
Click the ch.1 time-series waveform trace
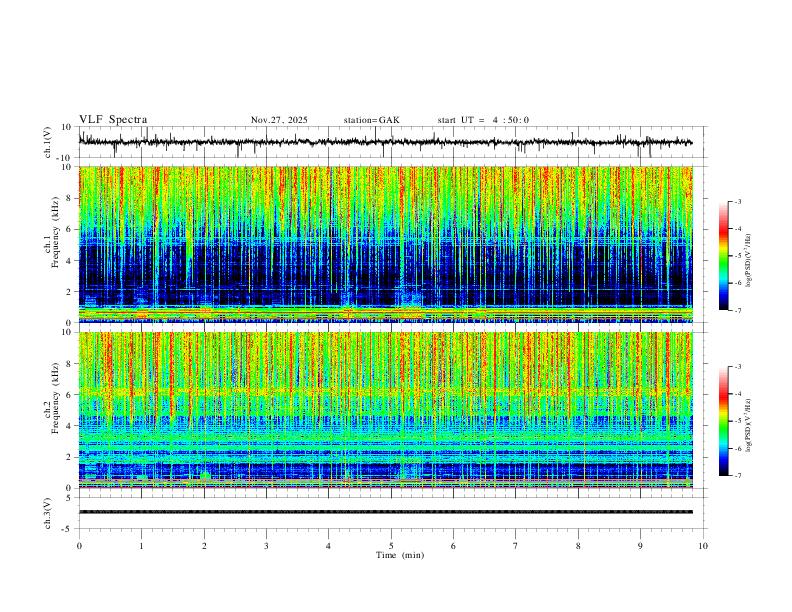[385, 142]
